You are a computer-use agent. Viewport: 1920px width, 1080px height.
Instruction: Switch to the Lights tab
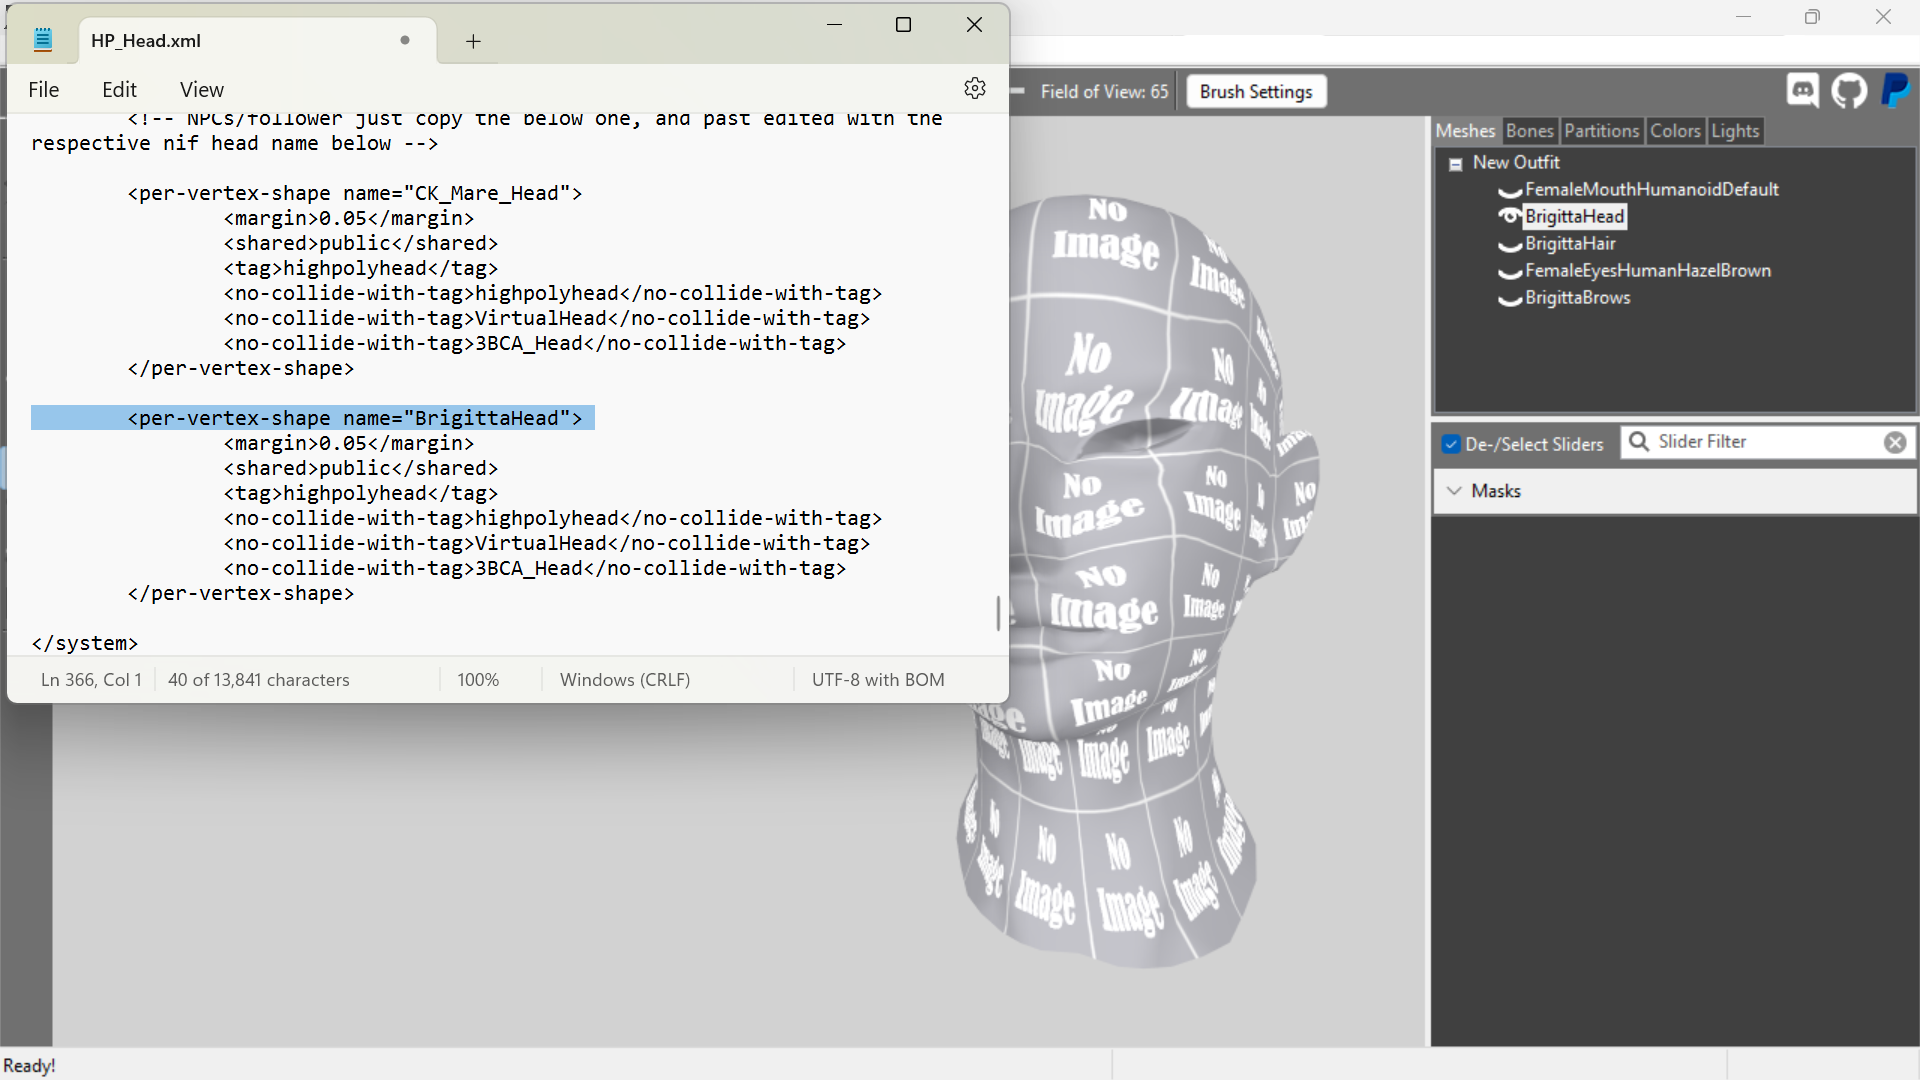(1734, 131)
